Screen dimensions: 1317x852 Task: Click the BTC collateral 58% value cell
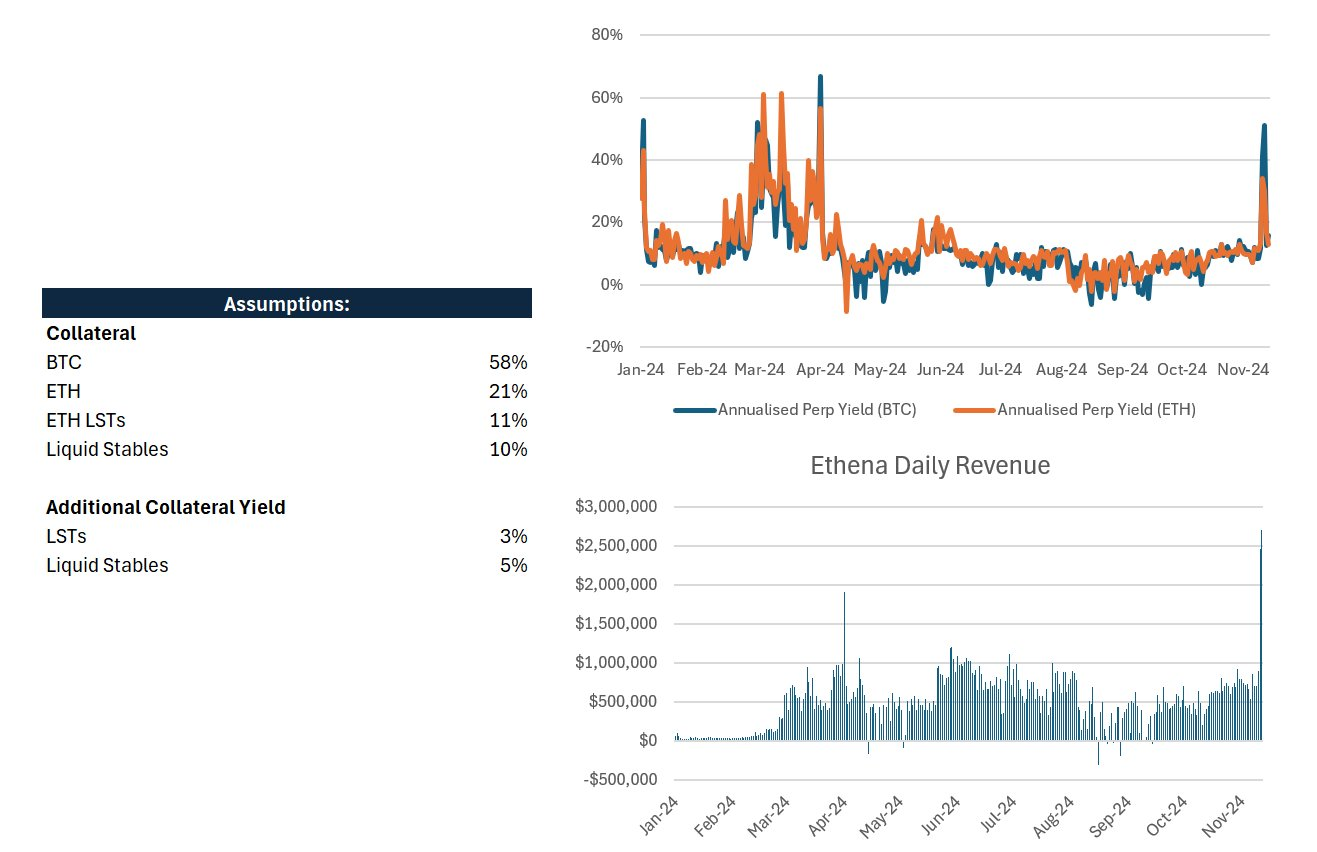(507, 362)
